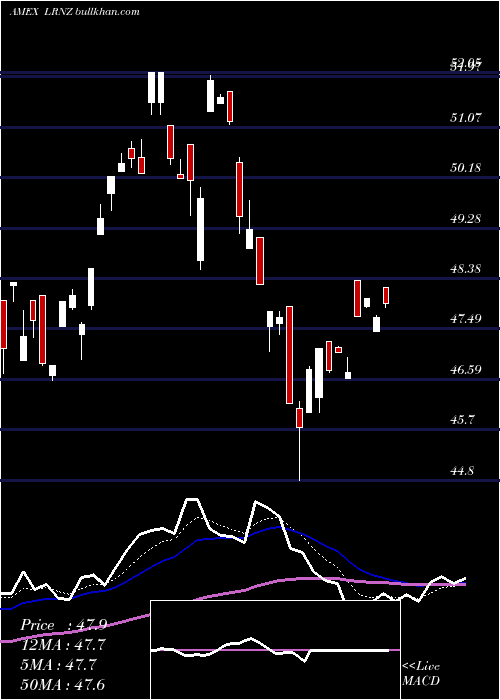The height and width of the screenshot is (700, 500).
Task: Click the candle with the long lower wick near 44.8
Action: 299,441
